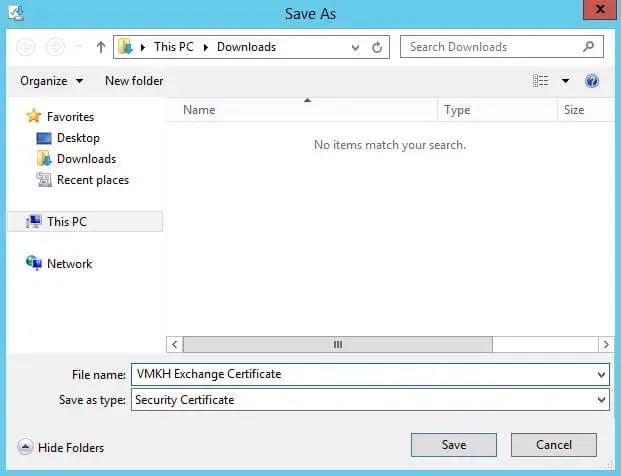The image size is (621, 476).
Task: Click the Hide Folders collapse arrow icon
Action: tap(25, 447)
